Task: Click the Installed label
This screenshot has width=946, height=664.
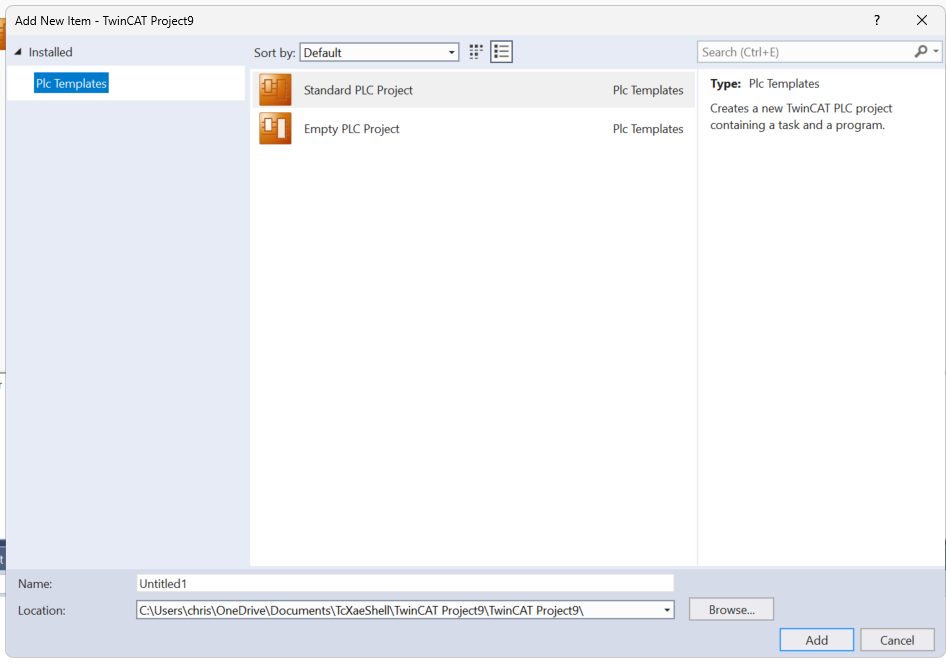Action: pyautogui.click(x=51, y=52)
